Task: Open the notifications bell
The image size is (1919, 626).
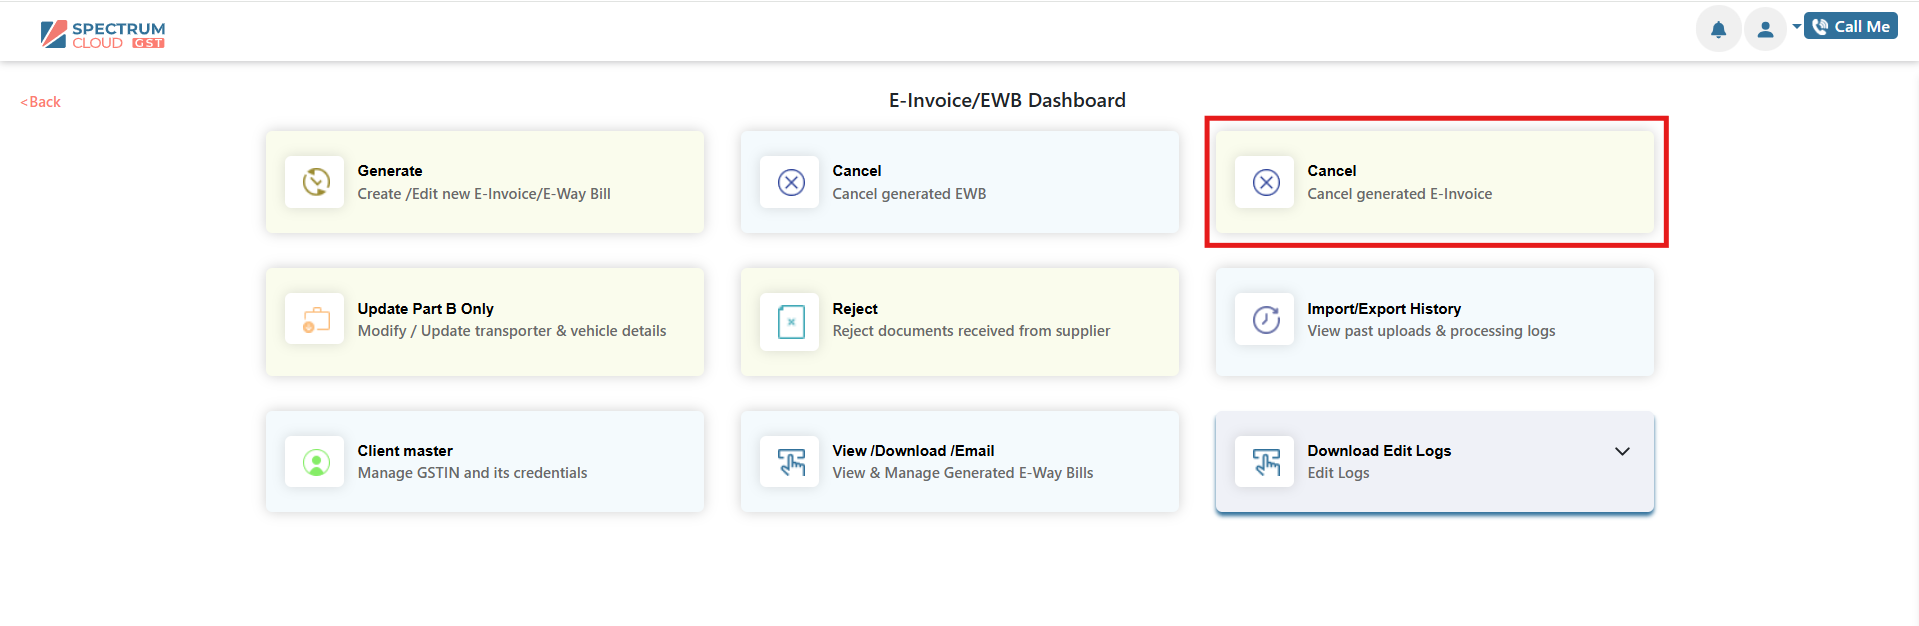Action: click(x=1718, y=29)
